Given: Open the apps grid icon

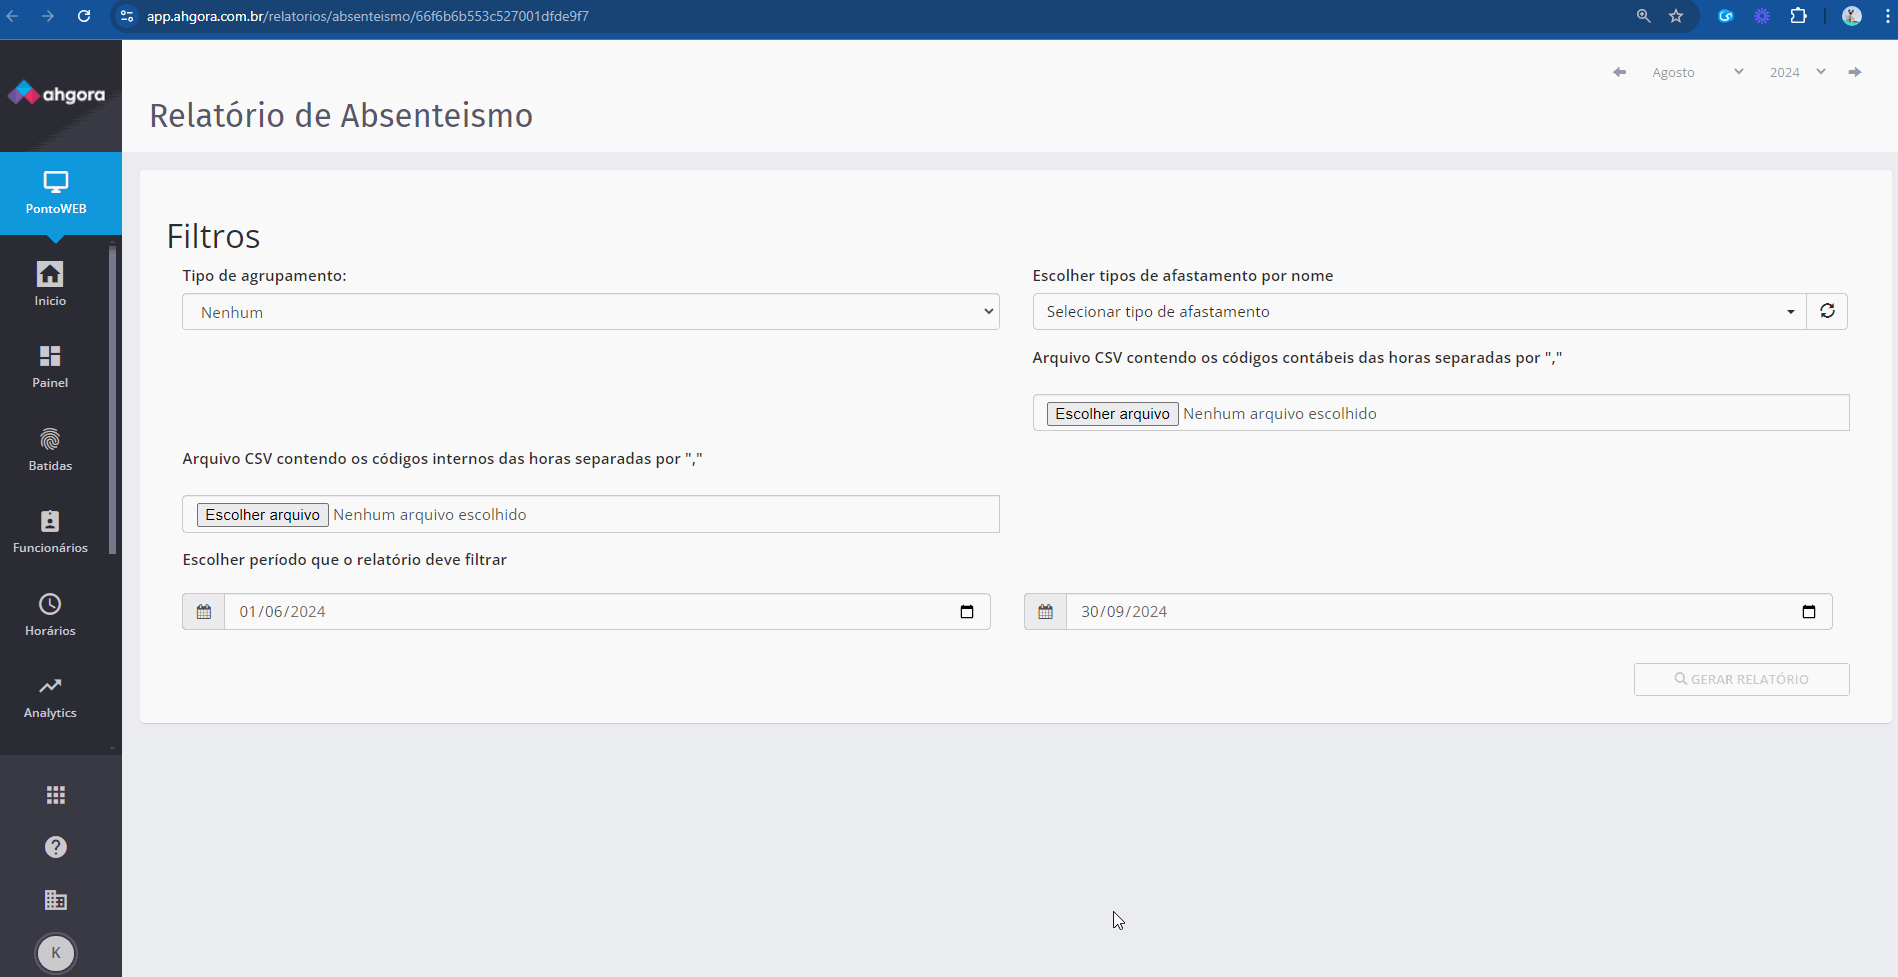Looking at the screenshot, I should [56, 795].
